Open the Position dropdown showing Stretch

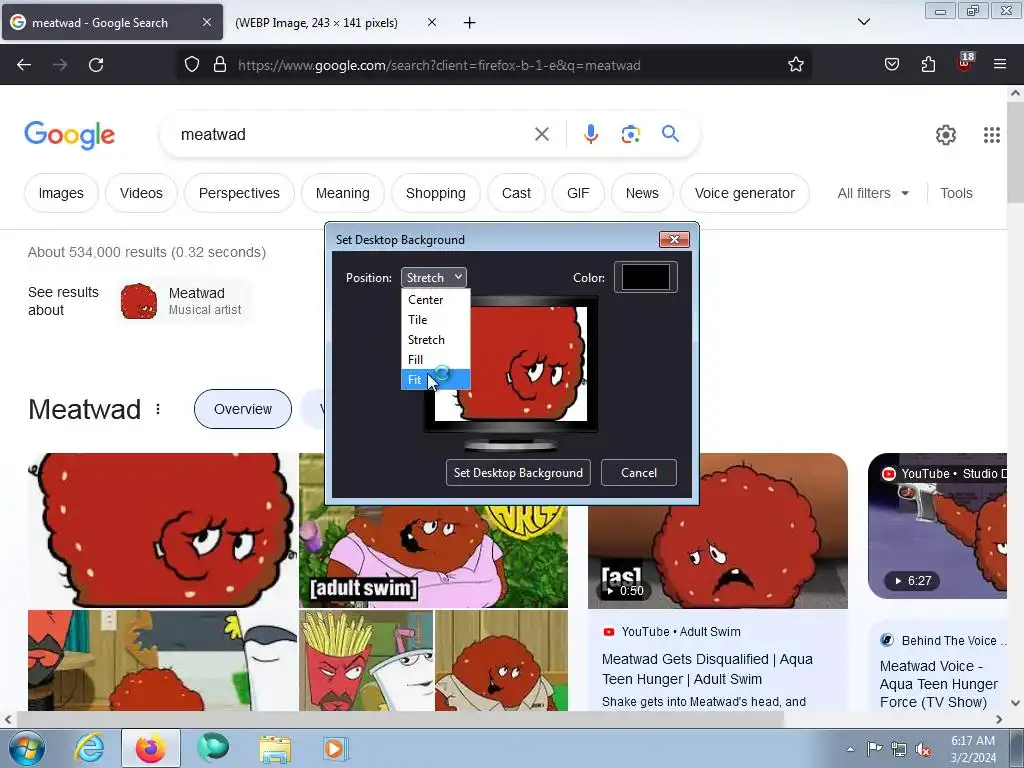coord(434,278)
